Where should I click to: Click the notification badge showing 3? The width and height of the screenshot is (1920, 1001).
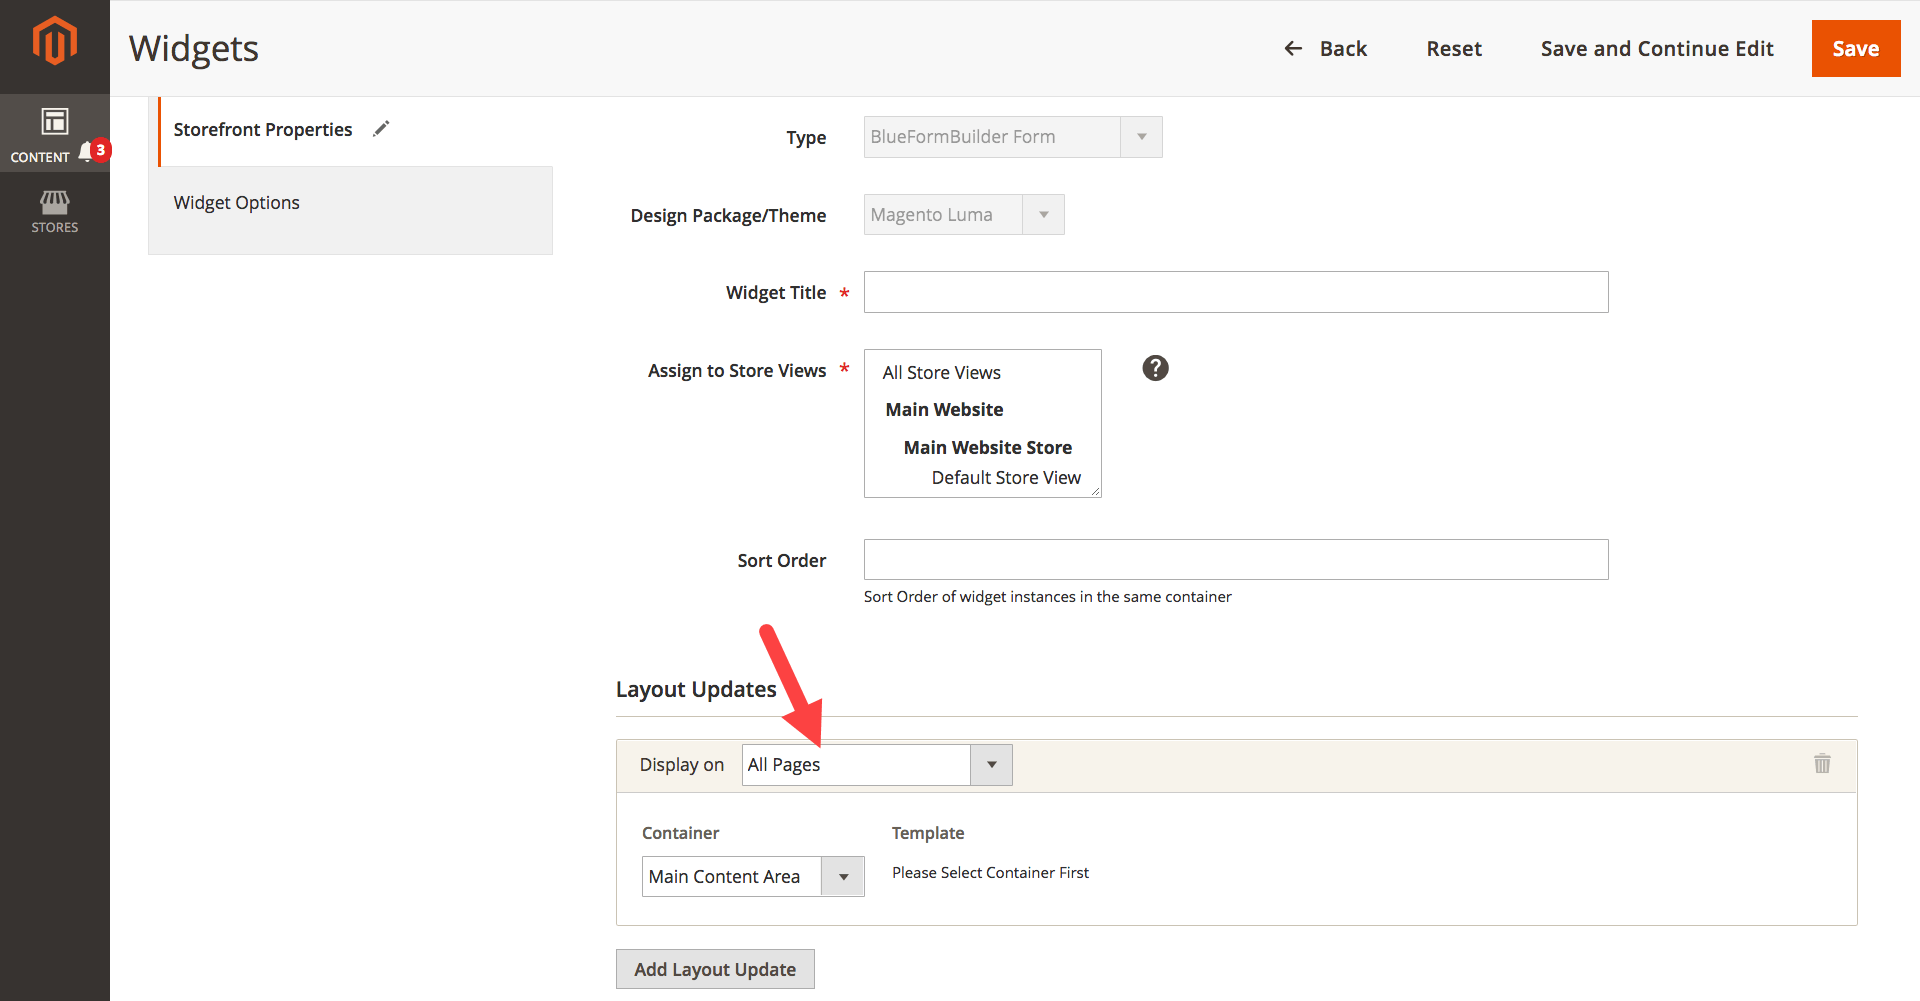pos(99,151)
